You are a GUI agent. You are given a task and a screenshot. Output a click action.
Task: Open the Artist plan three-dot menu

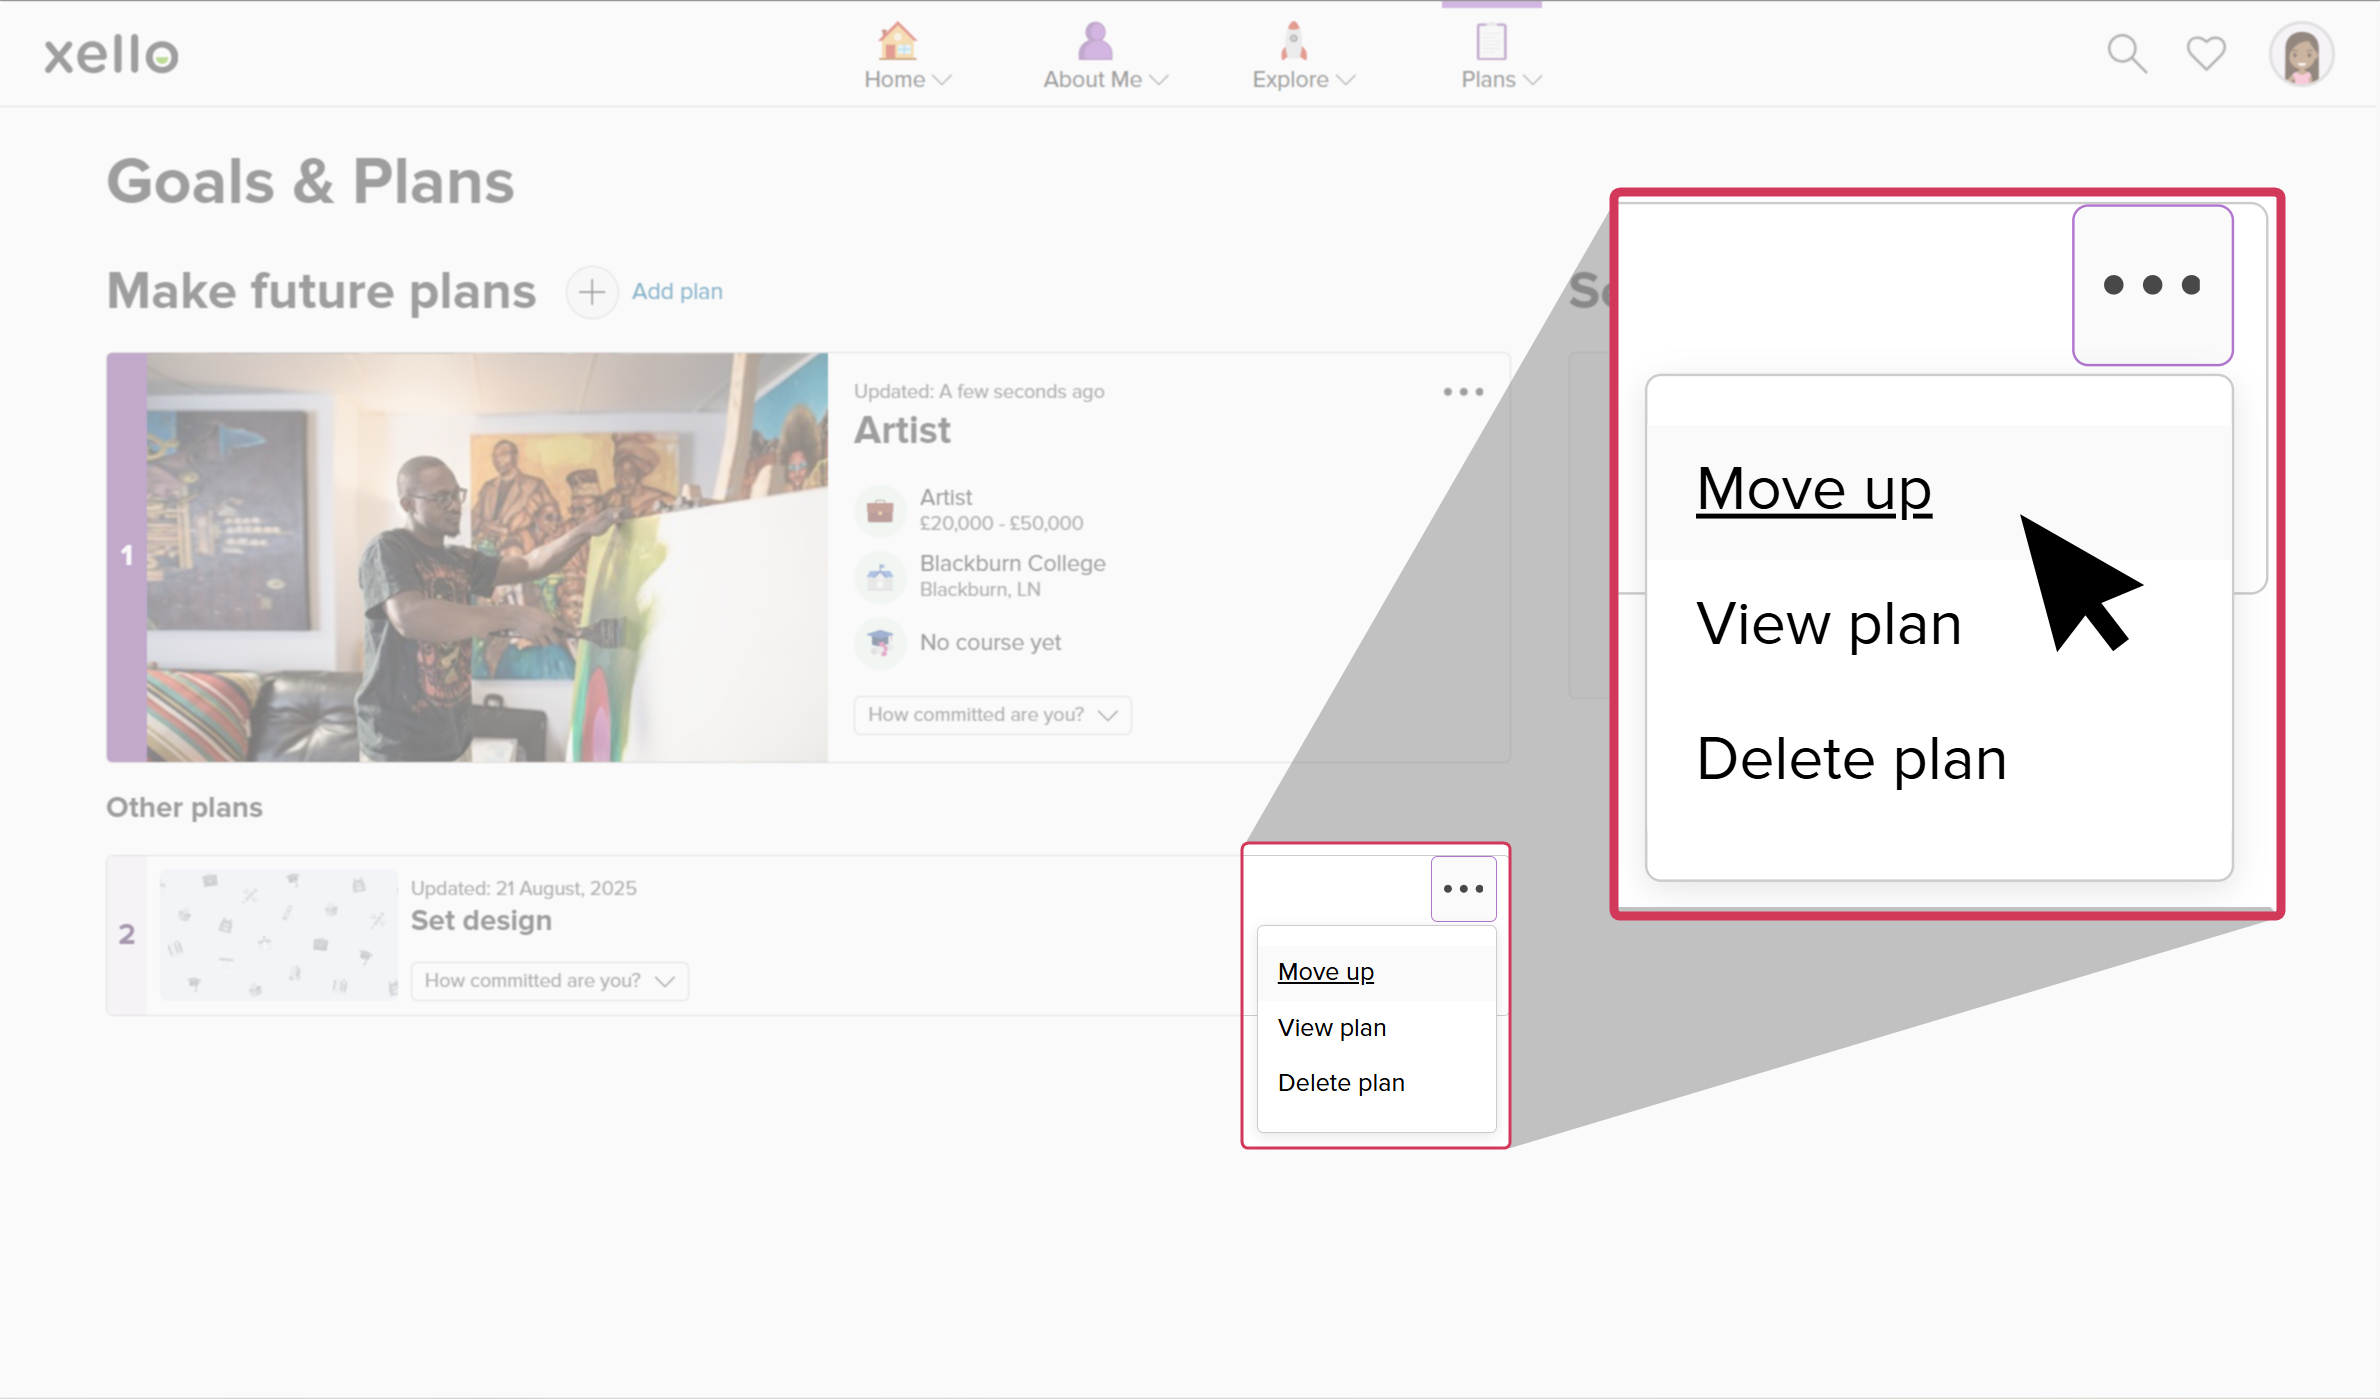[1463, 392]
